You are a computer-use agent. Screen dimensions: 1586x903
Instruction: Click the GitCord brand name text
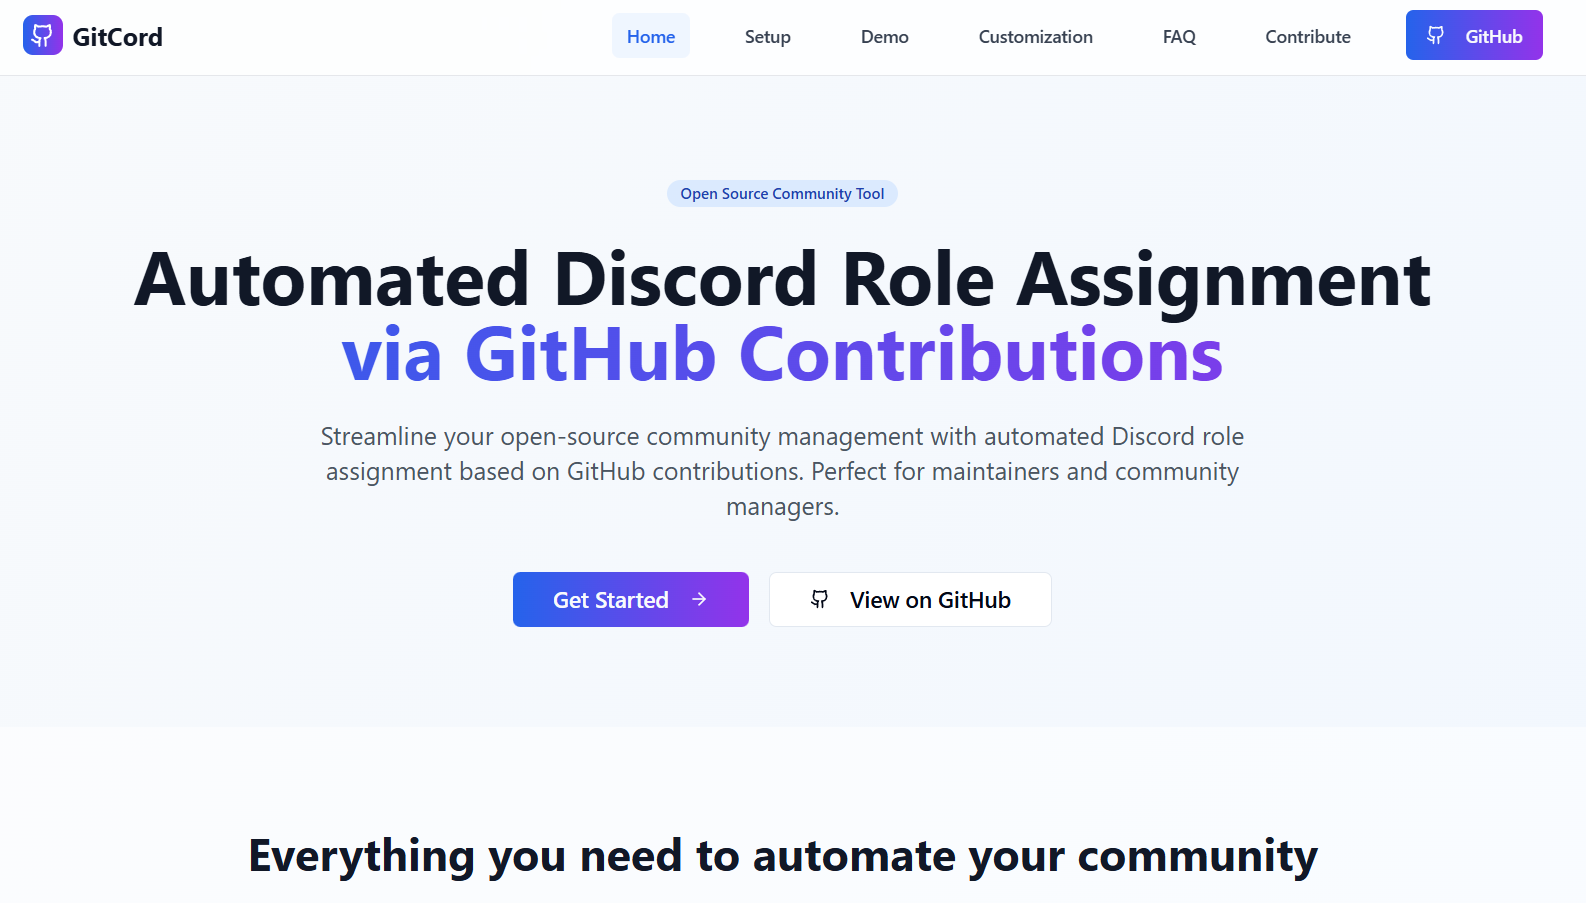[x=117, y=37]
